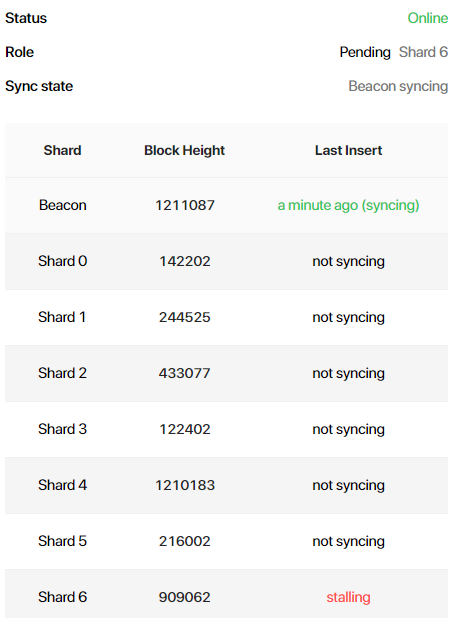
Task: Click Shard 6 block height 909062
Action: pos(185,597)
